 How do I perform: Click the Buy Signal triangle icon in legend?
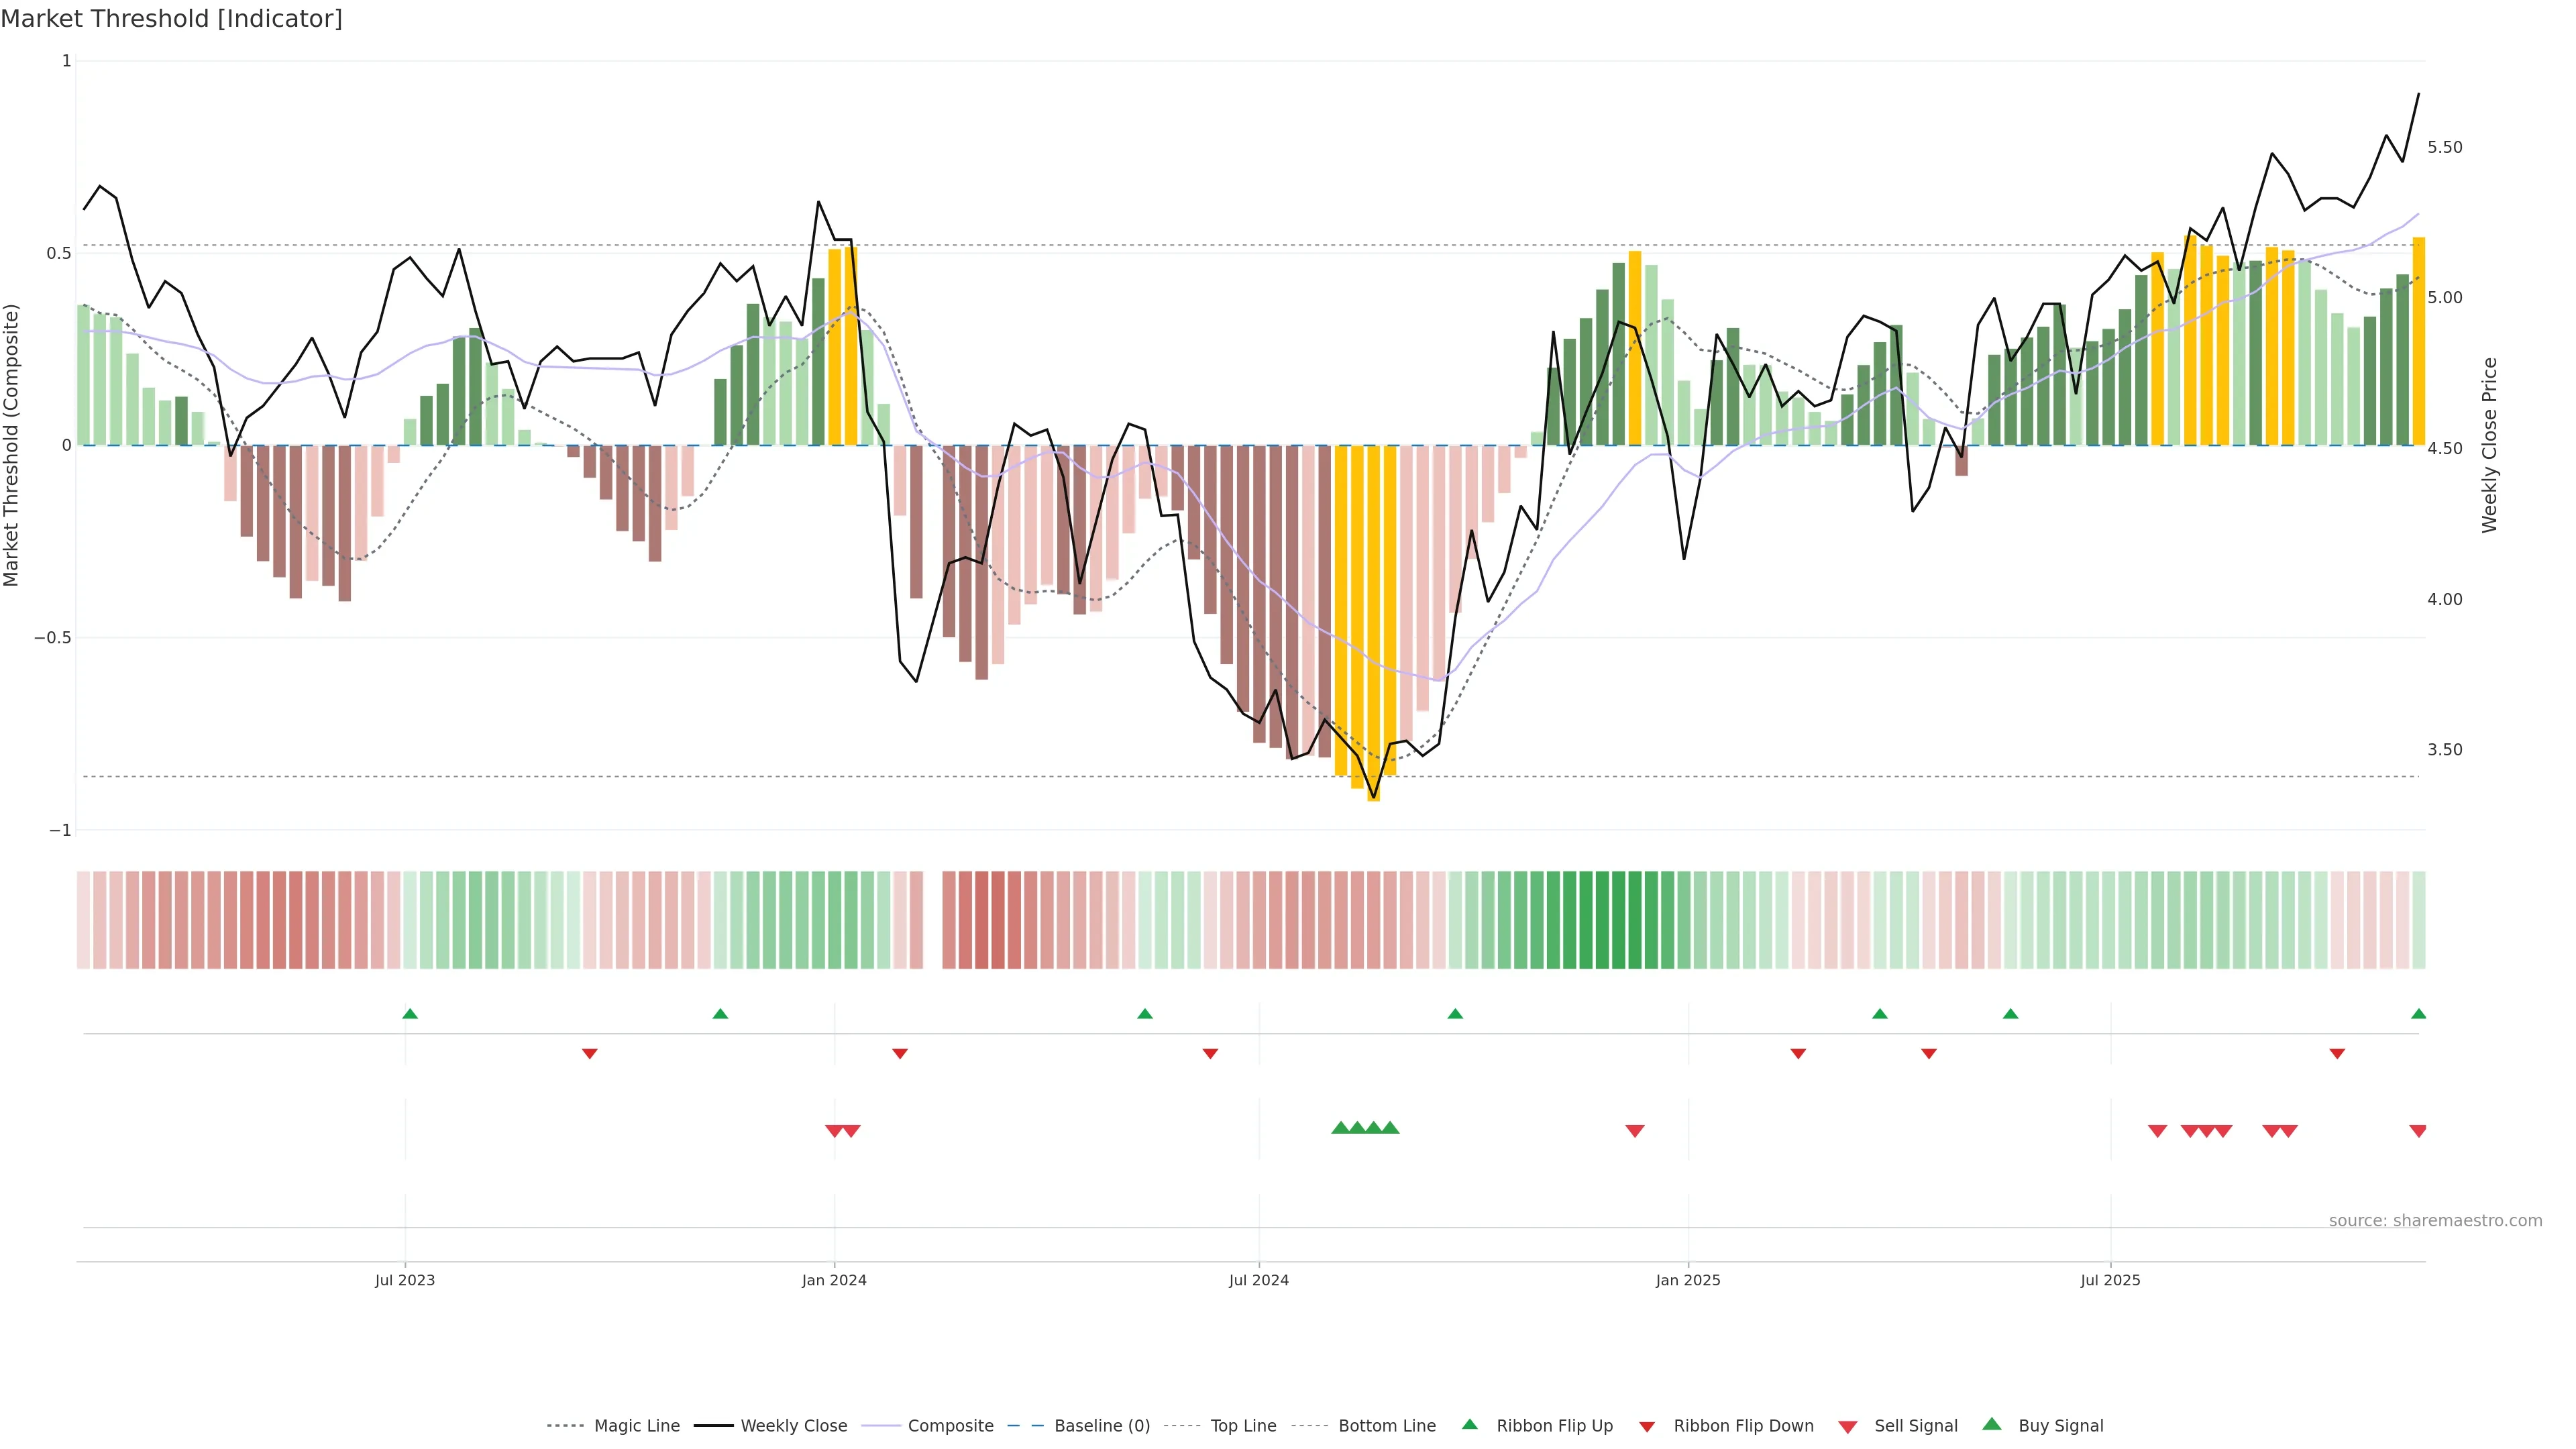(x=1991, y=1424)
